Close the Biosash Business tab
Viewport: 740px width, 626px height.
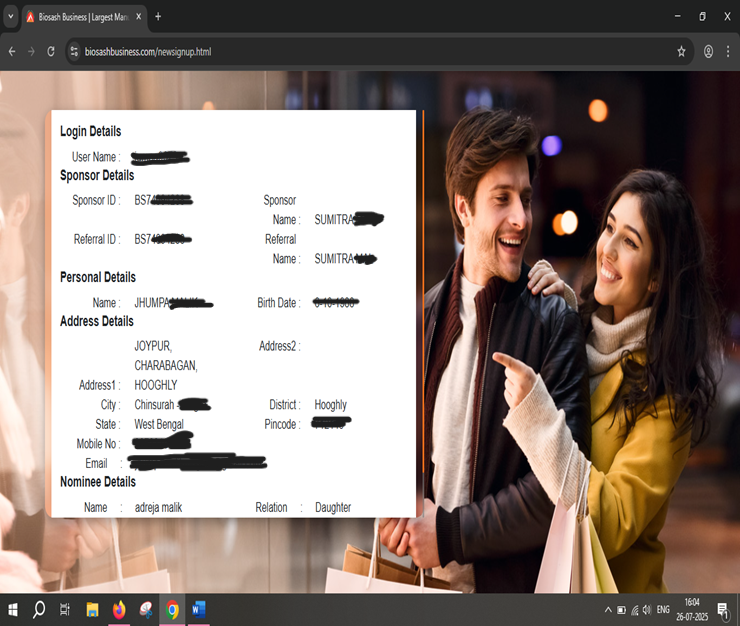tap(138, 17)
